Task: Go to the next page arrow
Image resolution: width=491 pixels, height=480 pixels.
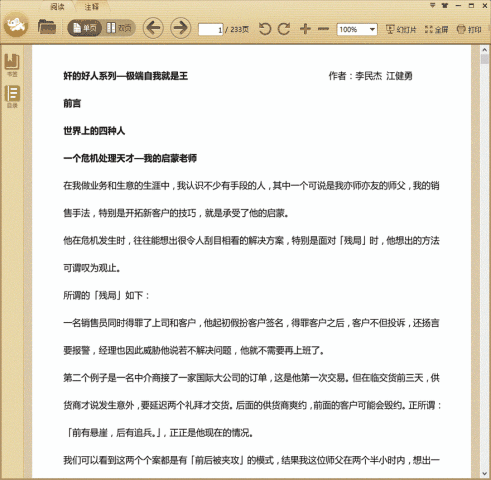Action: point(181,28)
